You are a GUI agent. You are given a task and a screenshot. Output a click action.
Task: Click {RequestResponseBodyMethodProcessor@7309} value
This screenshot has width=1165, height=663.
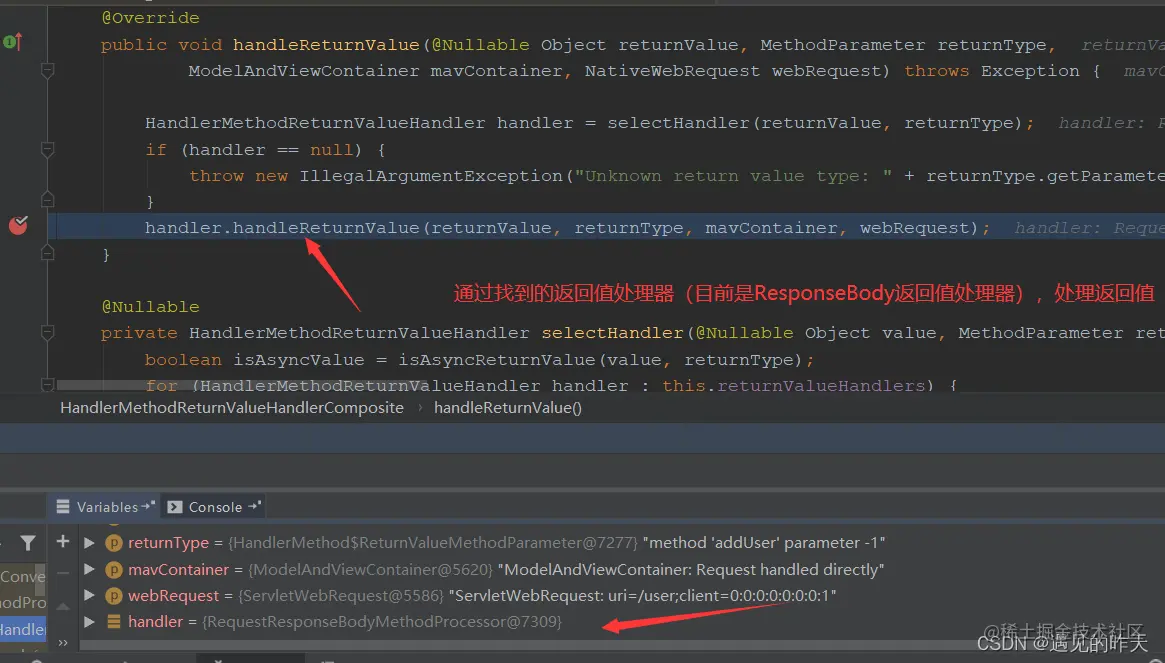tap(382, 621)
